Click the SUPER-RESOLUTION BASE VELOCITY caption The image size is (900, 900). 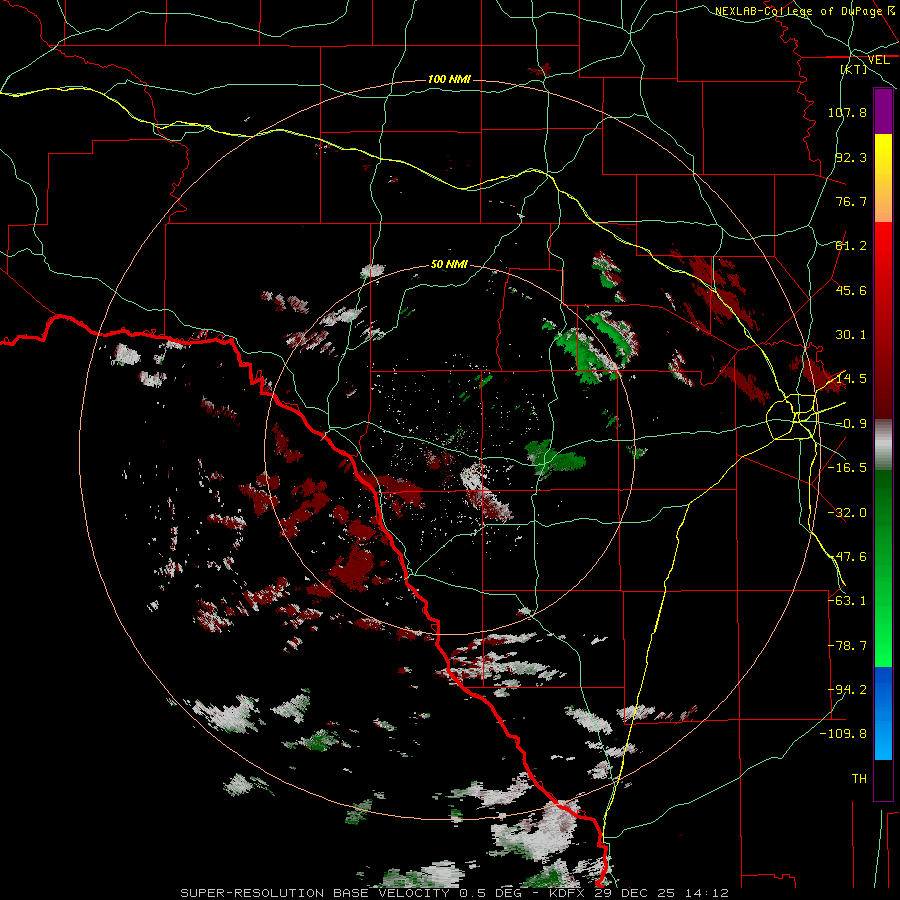(315, 893)
